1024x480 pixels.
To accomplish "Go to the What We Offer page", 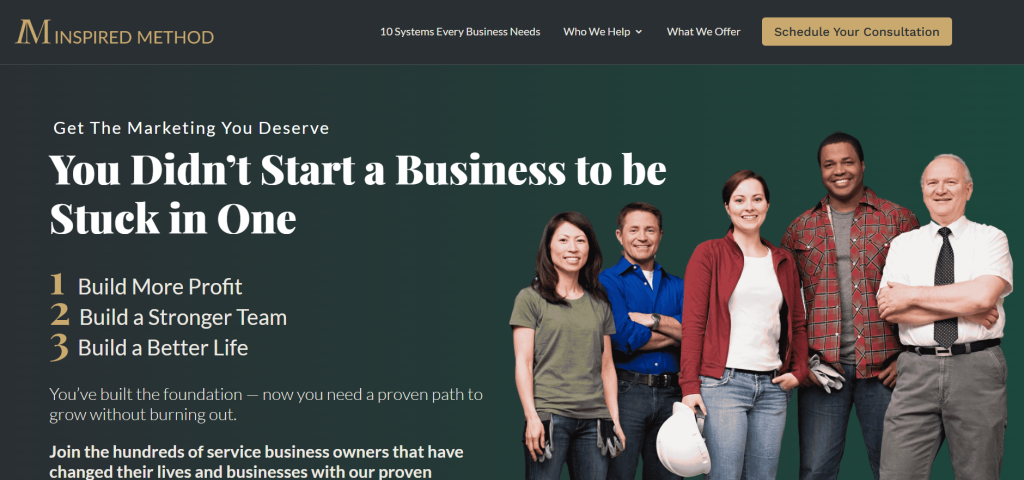I will [703, 32].
